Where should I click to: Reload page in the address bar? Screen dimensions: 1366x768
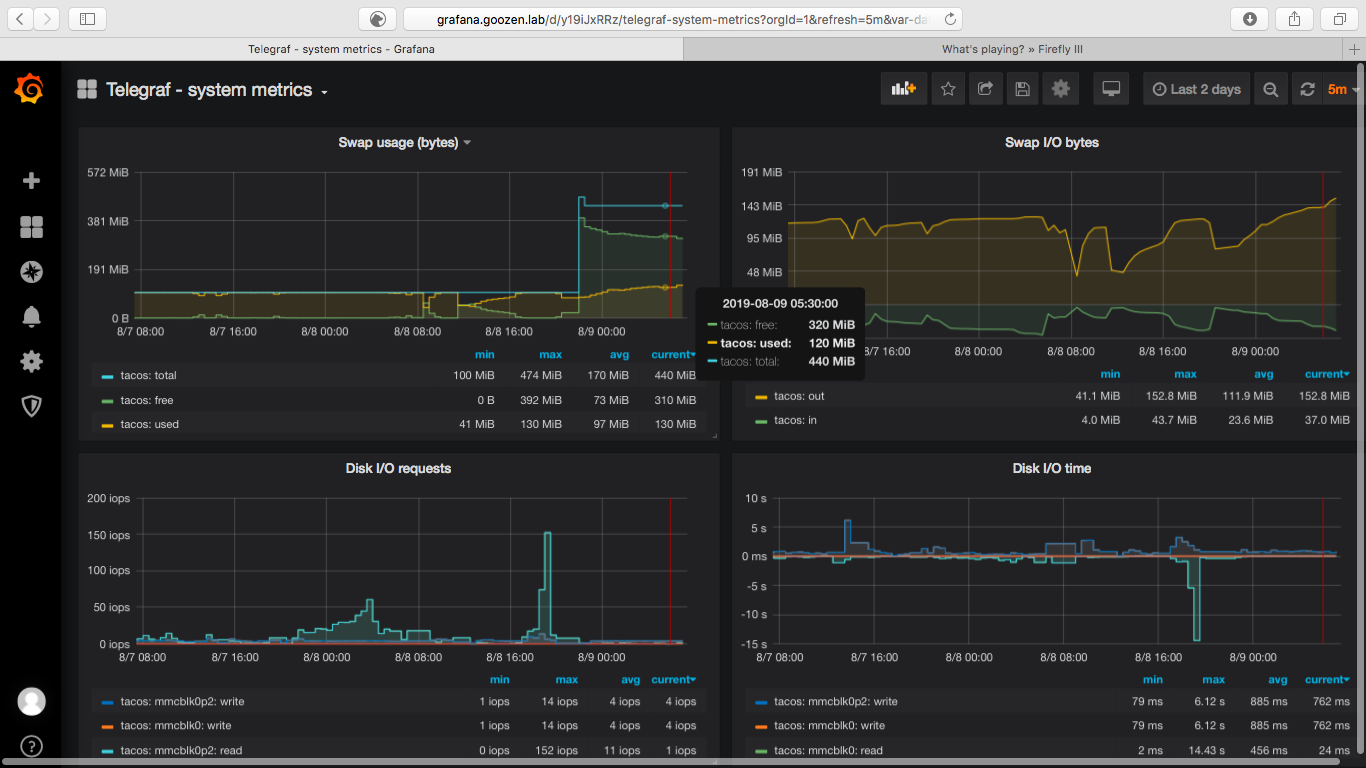pos(950,18)
